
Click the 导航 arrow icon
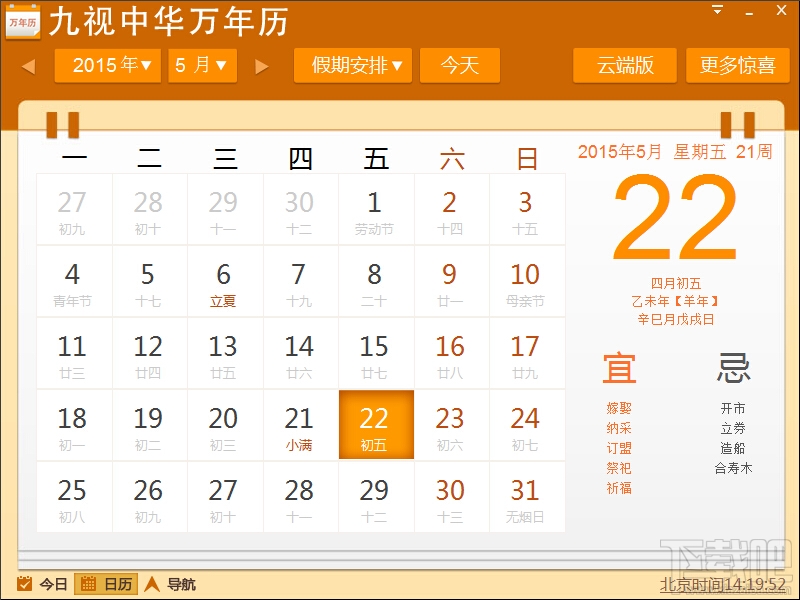click(x=152, y=584)
